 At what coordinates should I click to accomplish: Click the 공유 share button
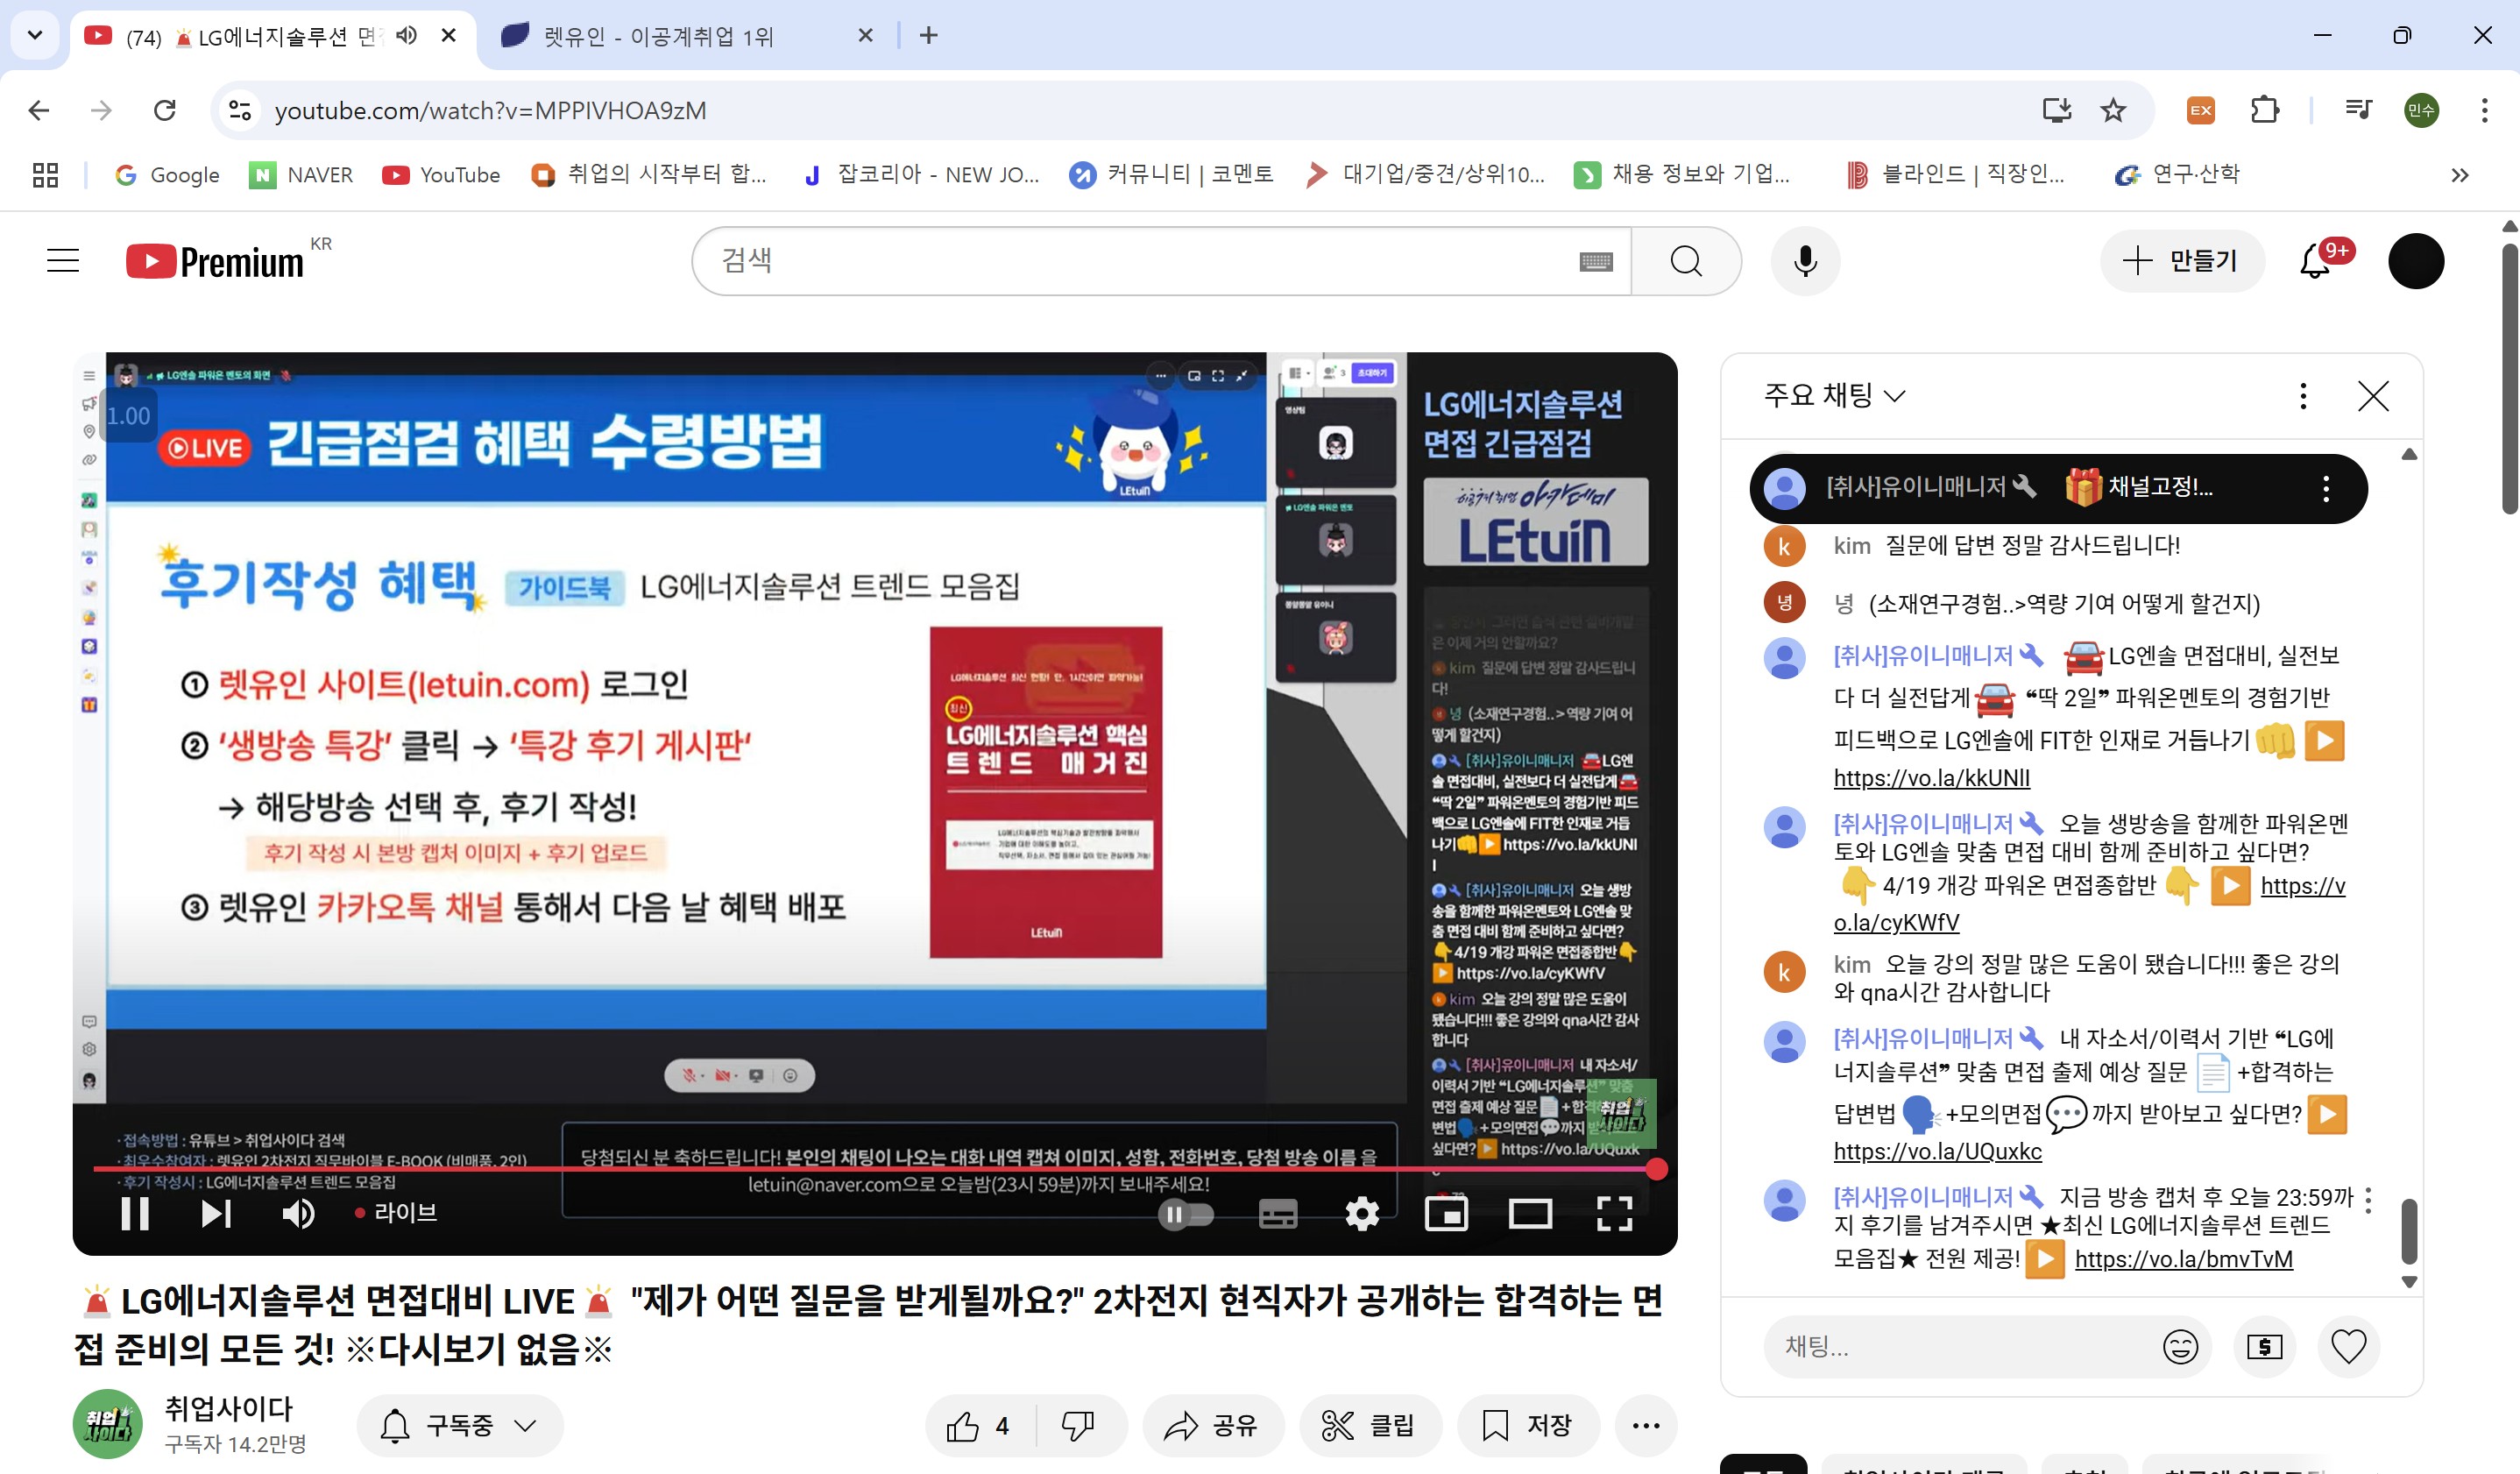(x=1212, y=1425)
